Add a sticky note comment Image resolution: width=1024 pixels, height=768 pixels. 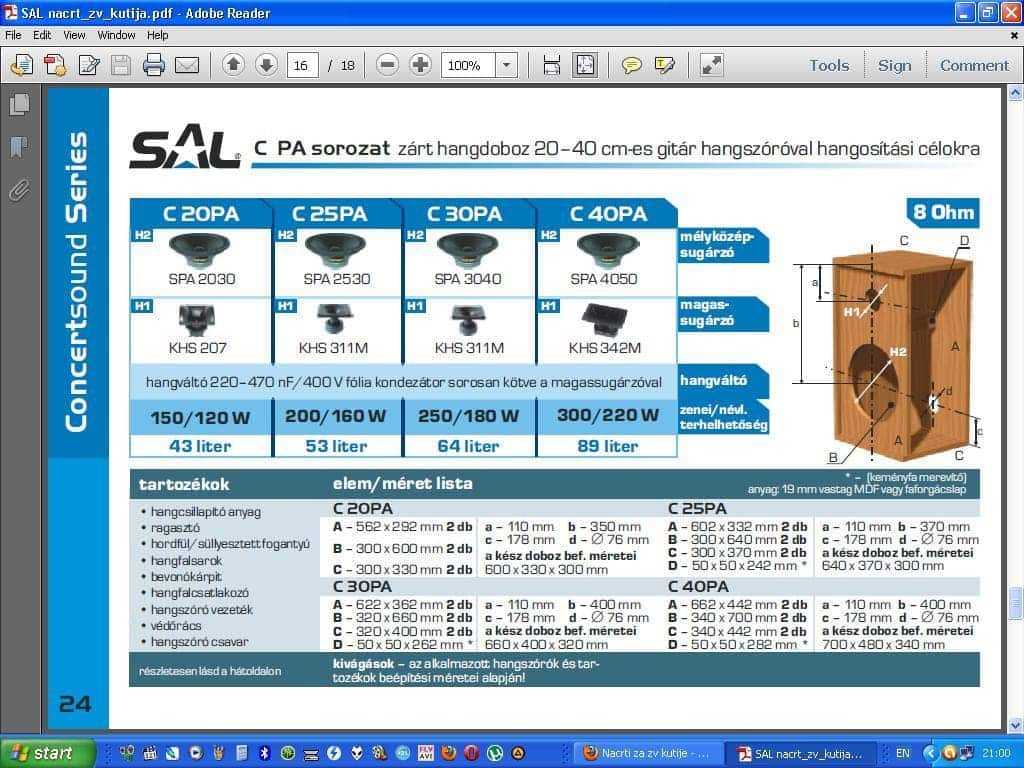point(632,65)
